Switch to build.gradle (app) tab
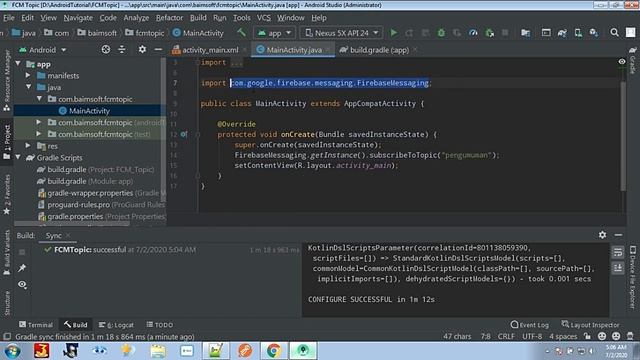This screenshot has height=360, width=640. [379, 50]
